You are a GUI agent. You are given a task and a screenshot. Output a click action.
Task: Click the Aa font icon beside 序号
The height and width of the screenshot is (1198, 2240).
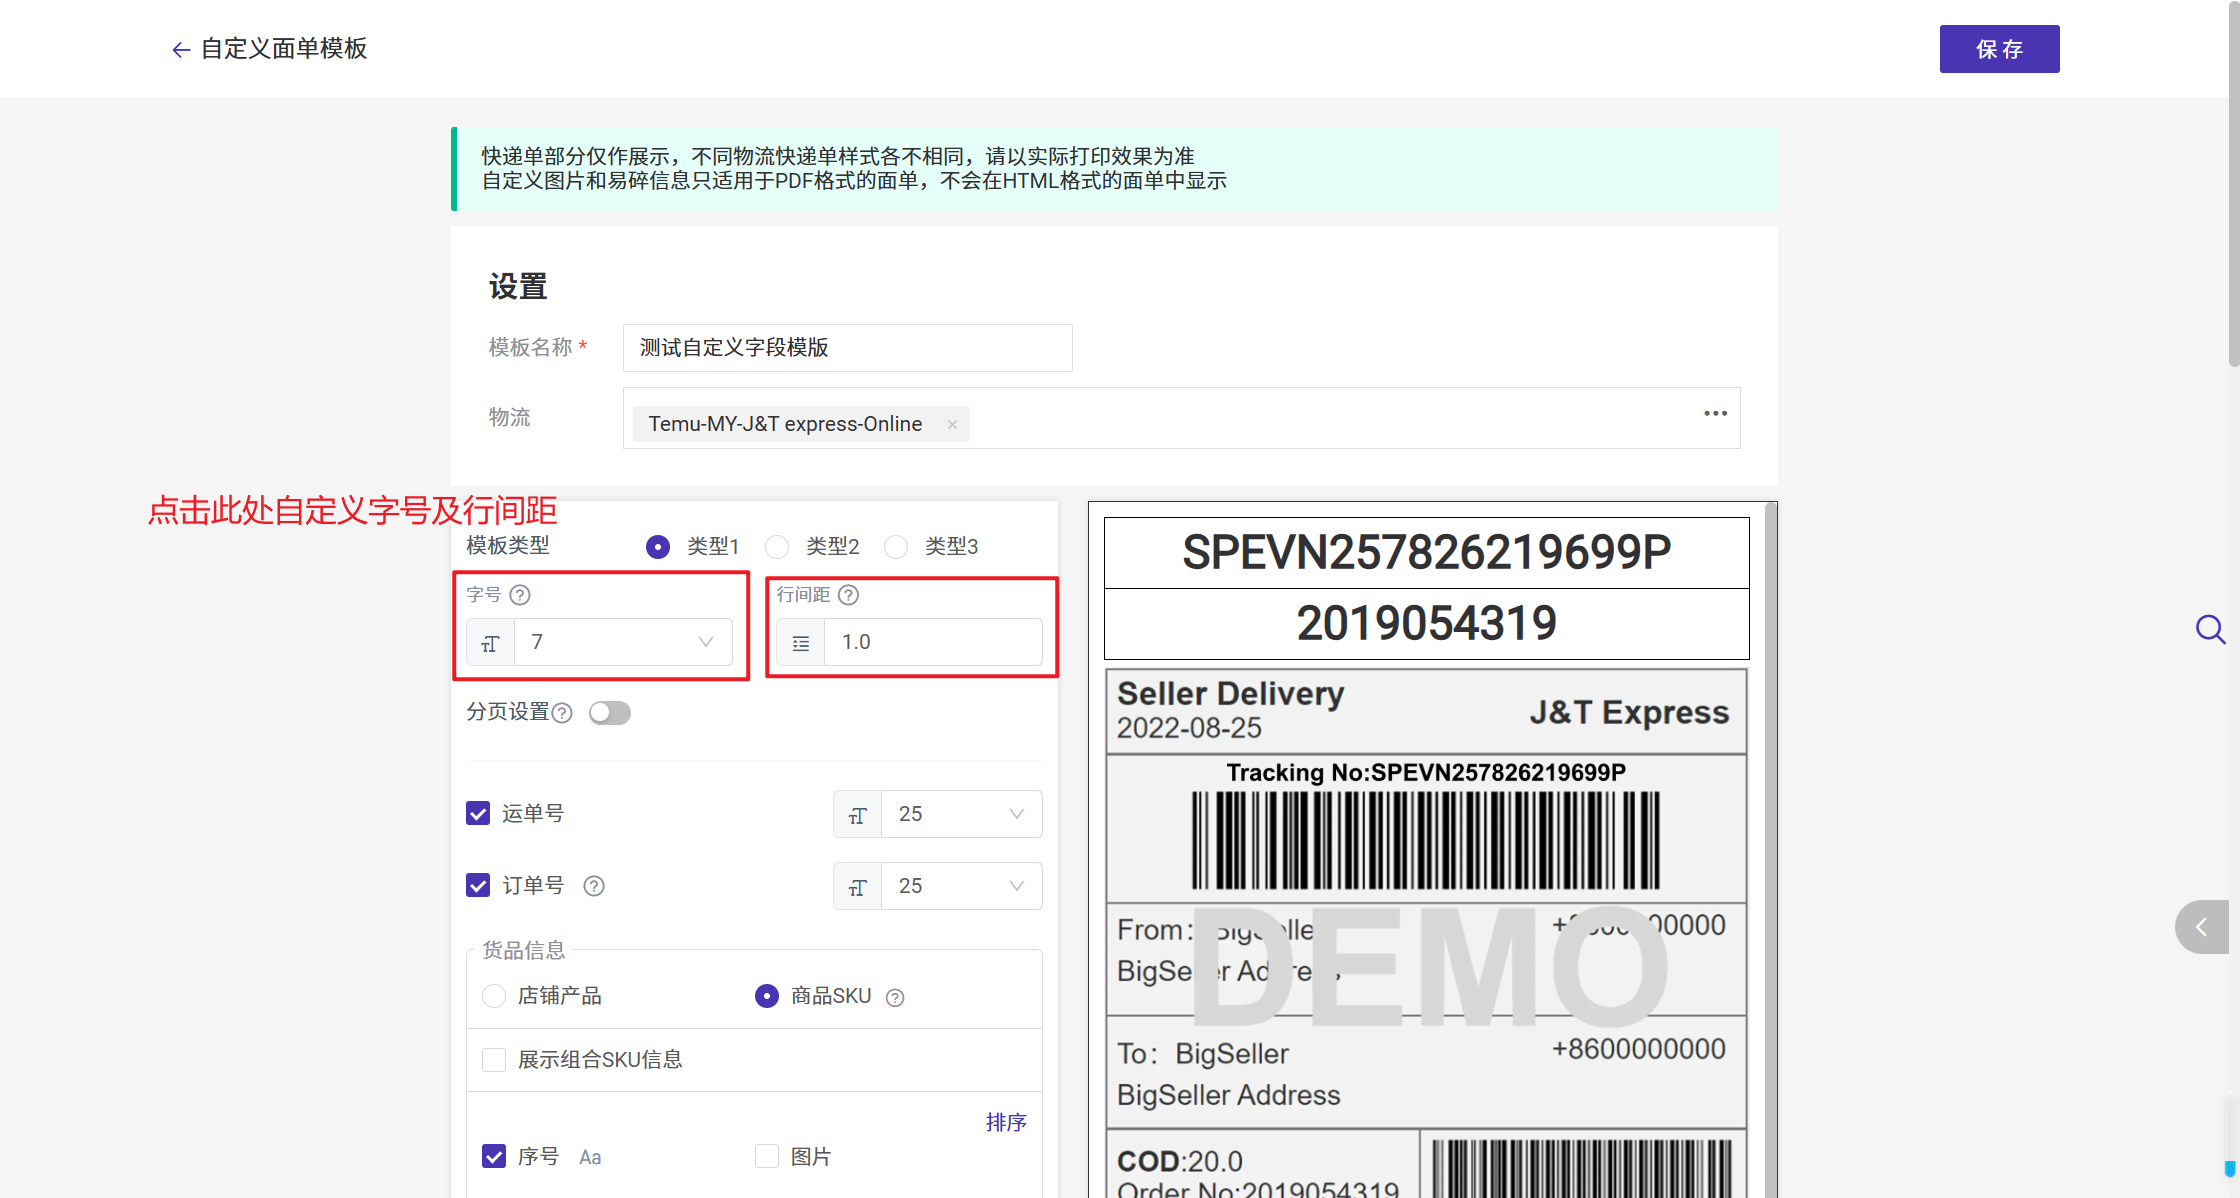[590, 1157]
